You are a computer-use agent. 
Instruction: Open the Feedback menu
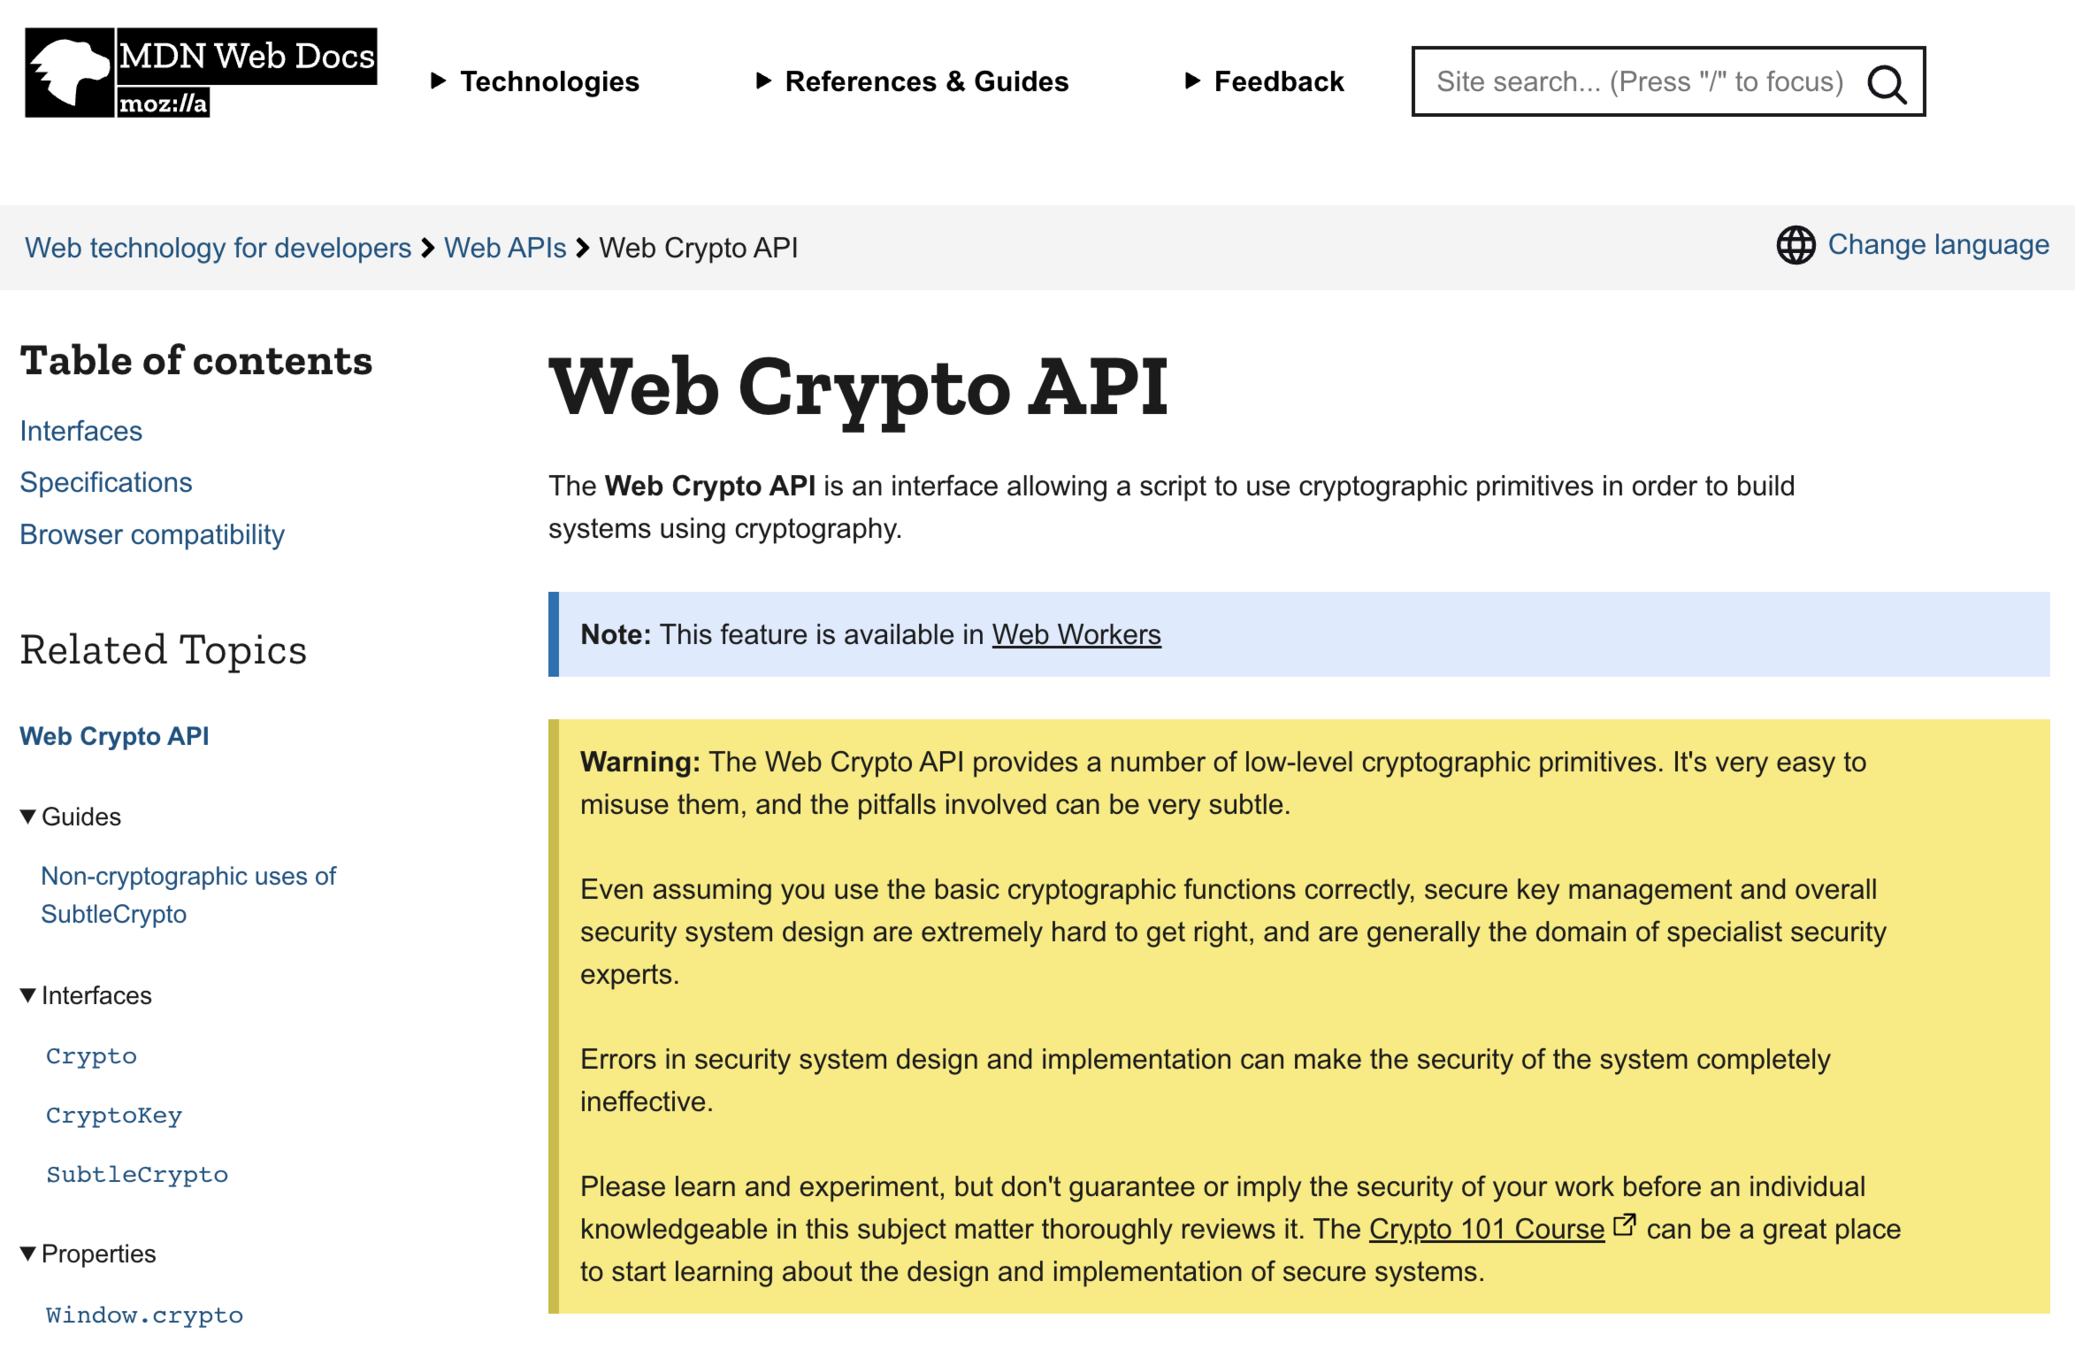(1264, 82)
